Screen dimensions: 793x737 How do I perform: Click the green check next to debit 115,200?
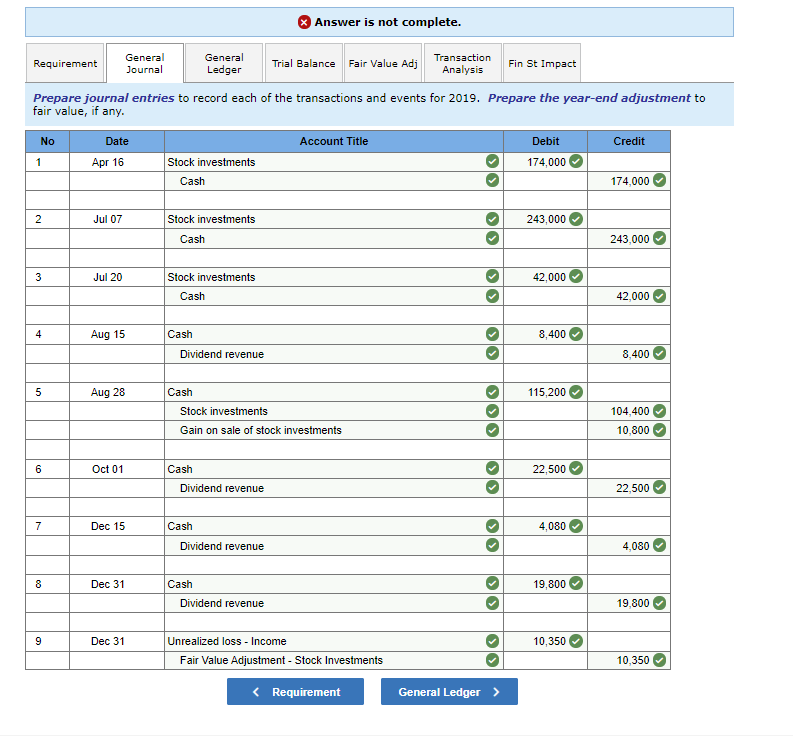pyautogui.click(x=576, y=392)
